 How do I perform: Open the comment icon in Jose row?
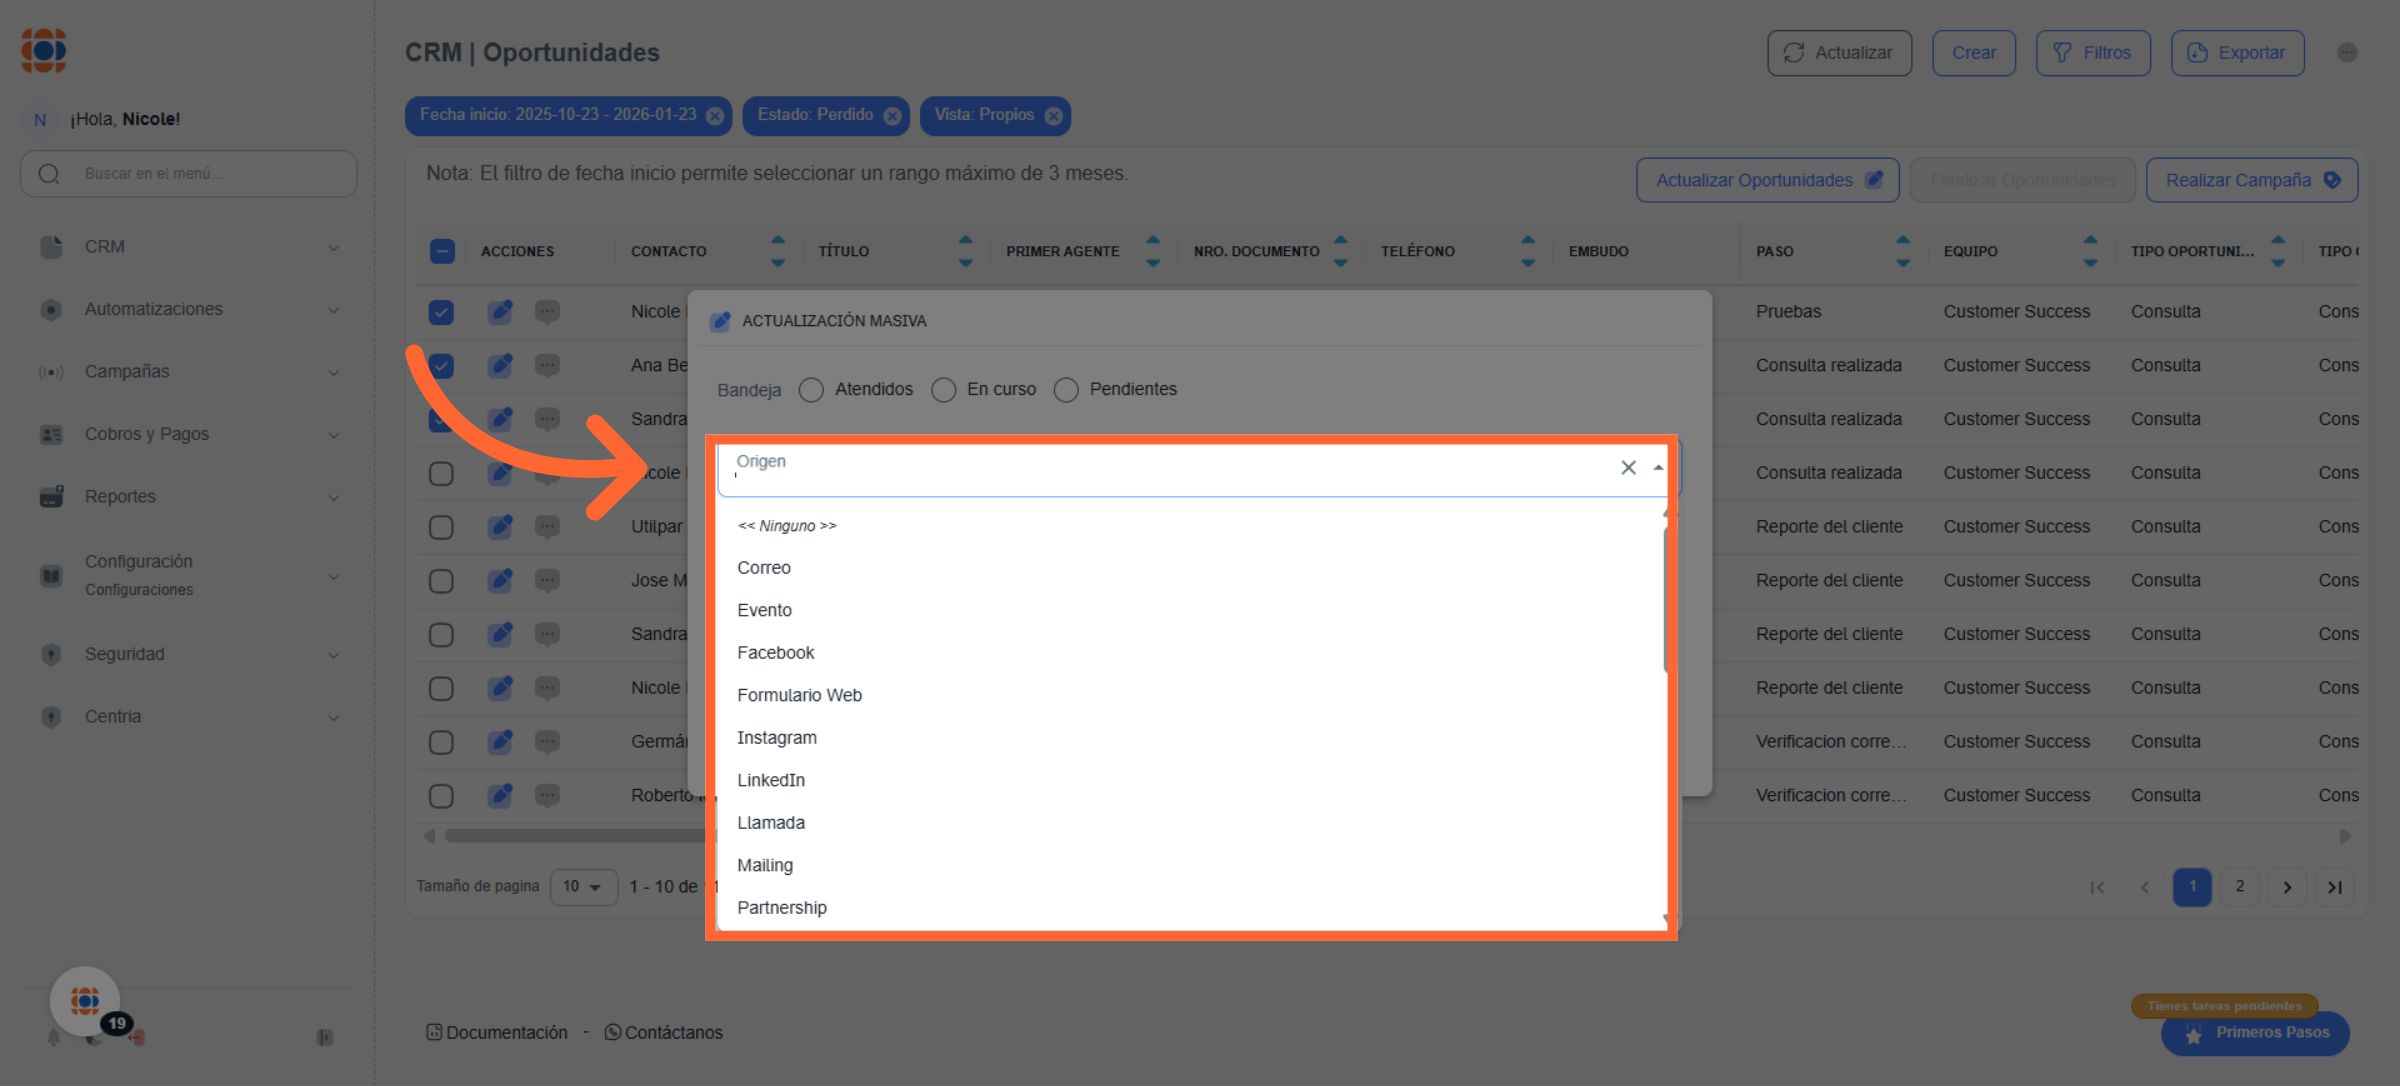[547, 580]
